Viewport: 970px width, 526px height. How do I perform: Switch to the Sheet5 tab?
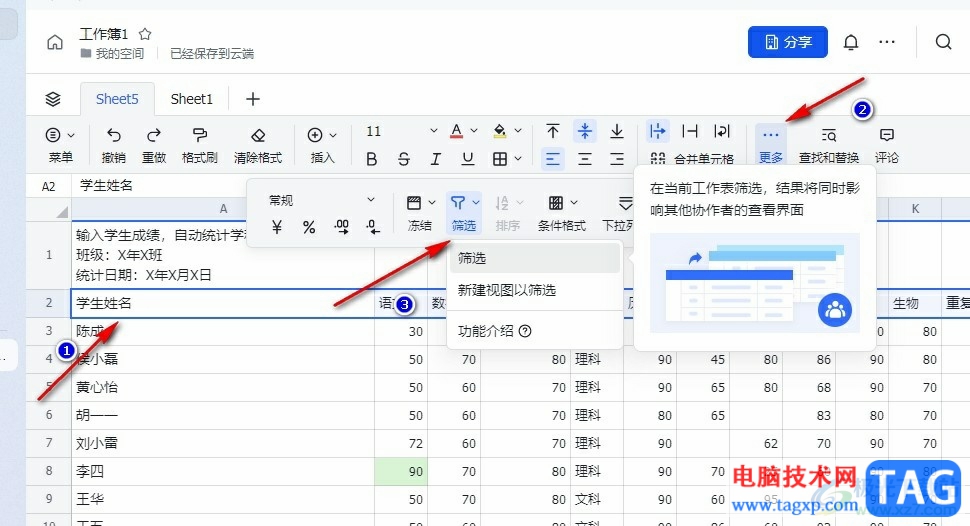point(117,99)
